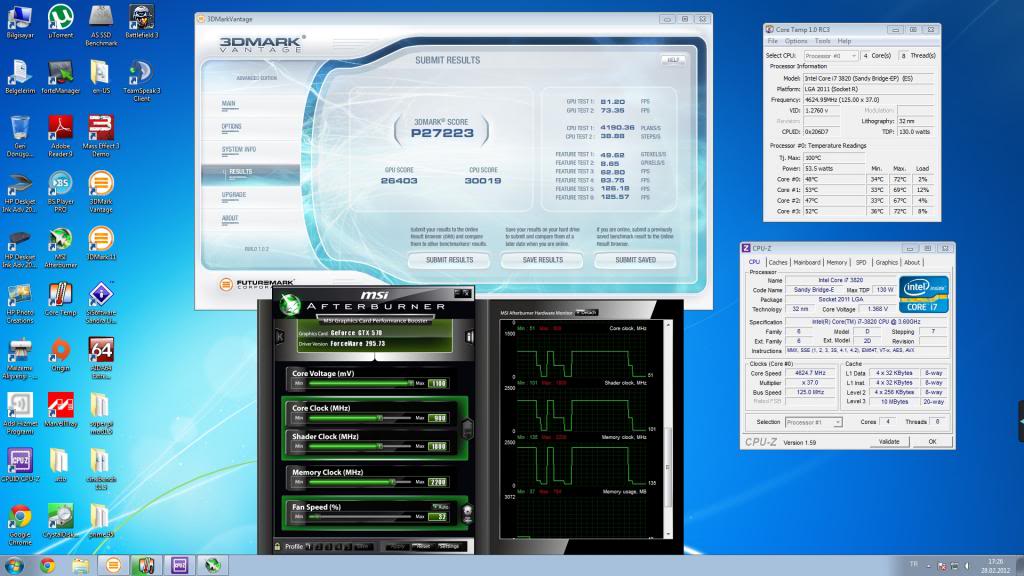Select the TeamSpeak 3 Client icon
The width and height of the screenshot is (1024, 576).
click(141, 81)
